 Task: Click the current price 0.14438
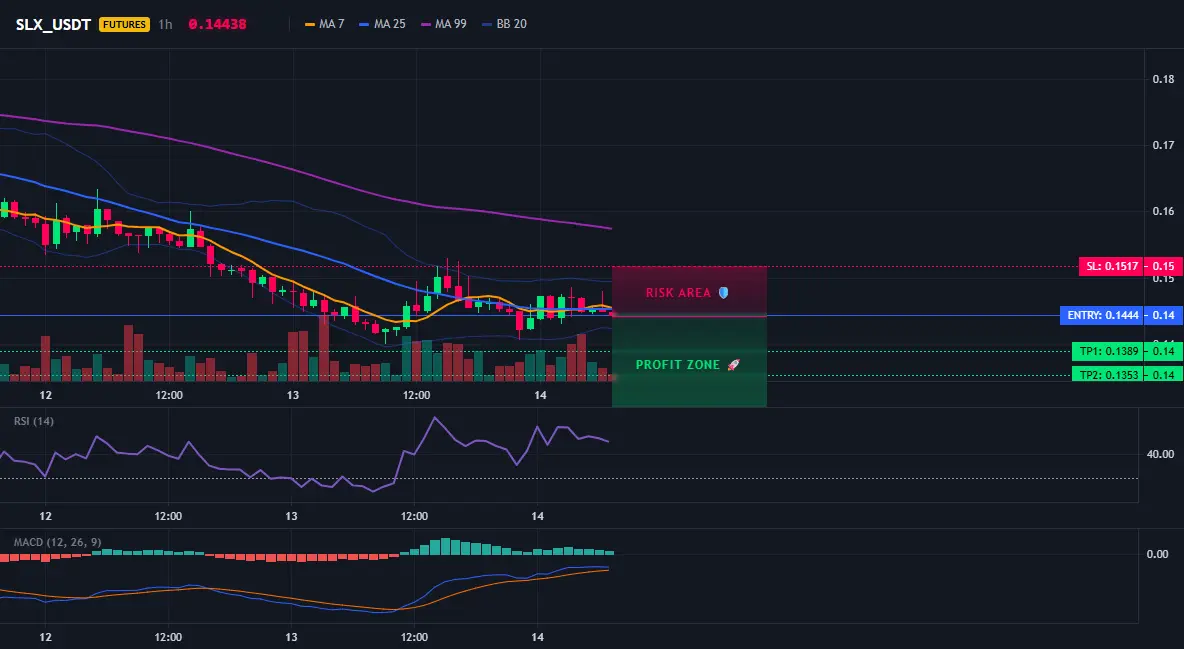217,24
